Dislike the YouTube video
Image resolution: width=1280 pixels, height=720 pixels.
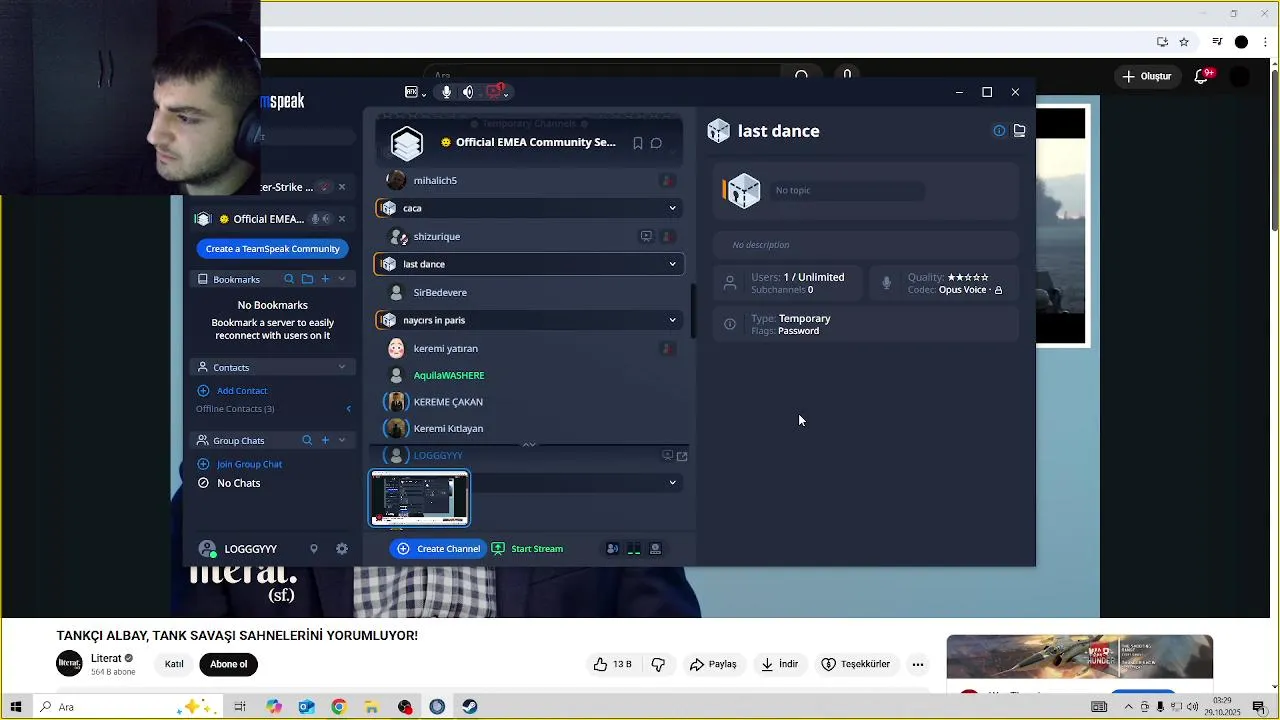[x=658, y=664]
